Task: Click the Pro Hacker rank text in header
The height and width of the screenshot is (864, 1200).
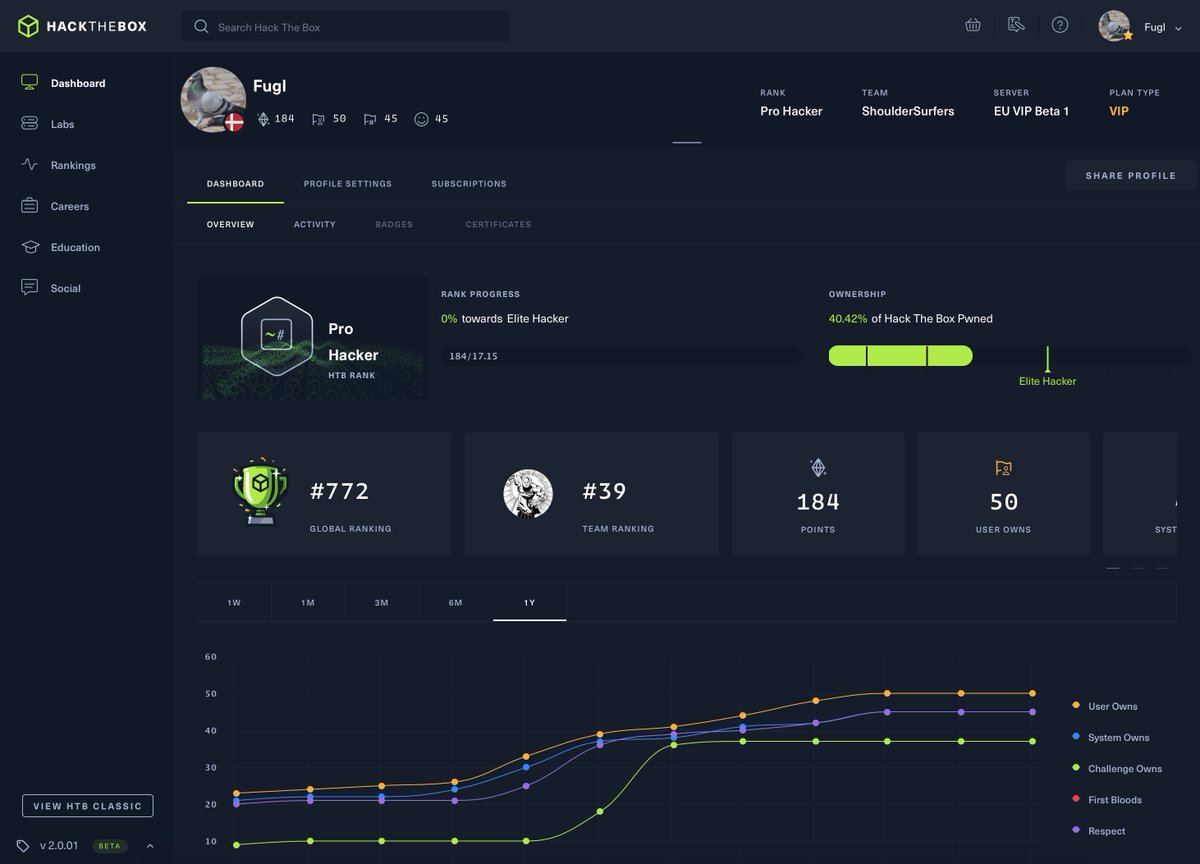Action: point(791,111)
